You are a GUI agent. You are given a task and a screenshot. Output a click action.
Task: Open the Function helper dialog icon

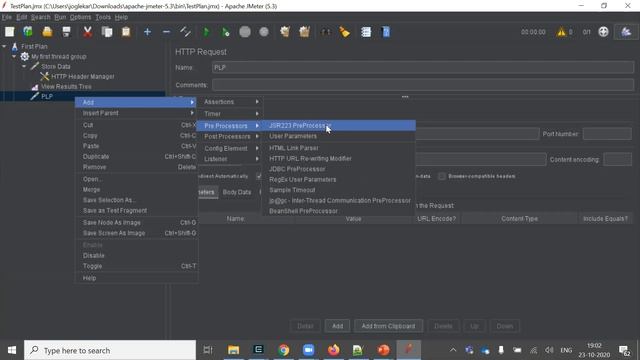pyautogui.click(x=366, y=32)
